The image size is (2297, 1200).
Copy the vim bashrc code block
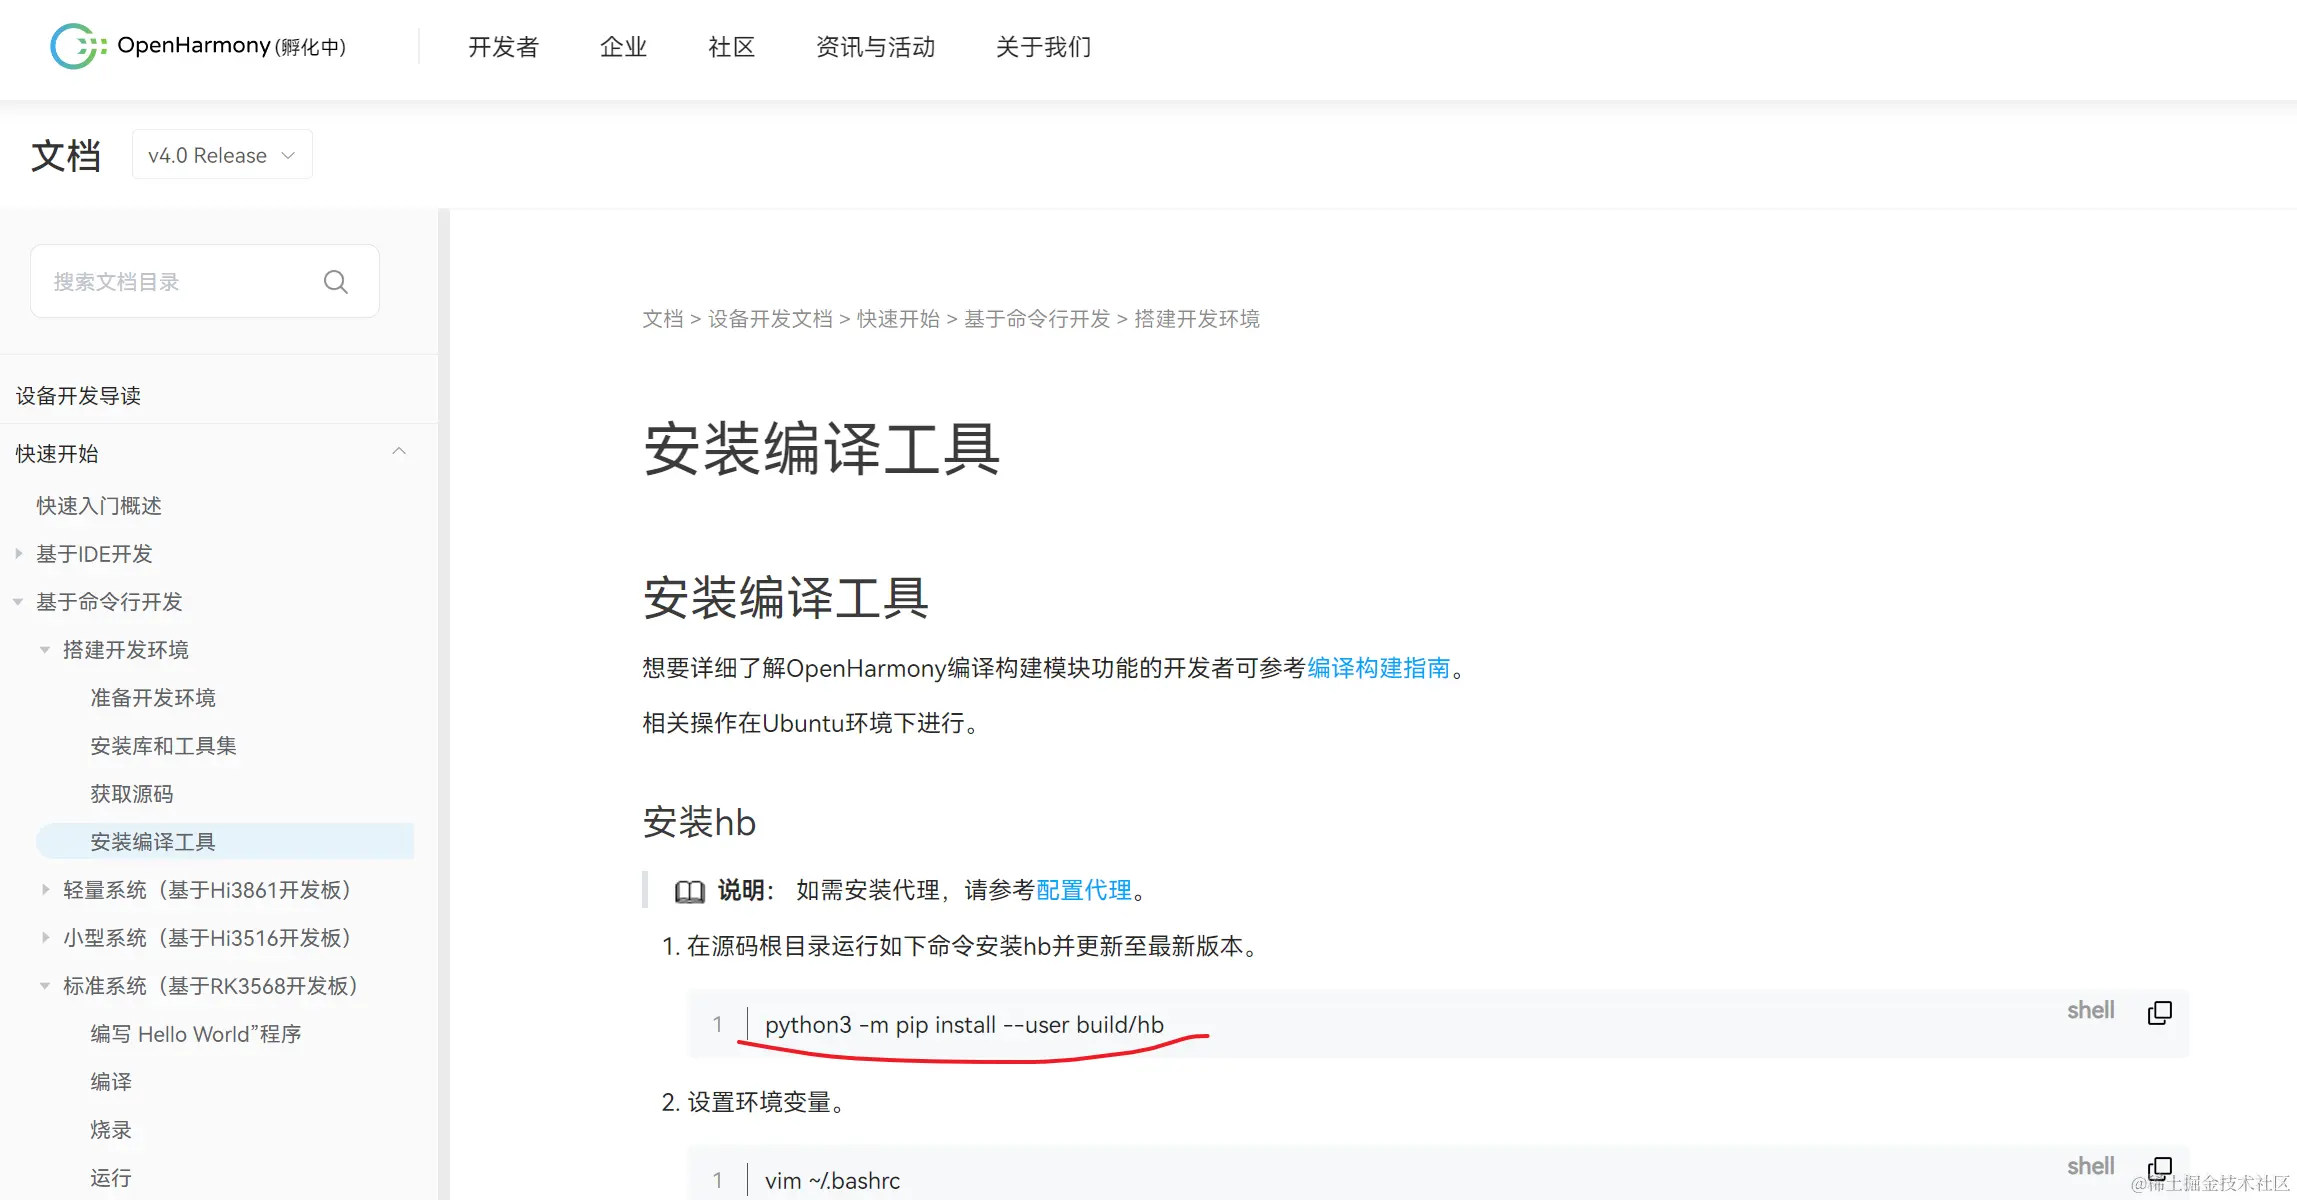point(2159,1168)
